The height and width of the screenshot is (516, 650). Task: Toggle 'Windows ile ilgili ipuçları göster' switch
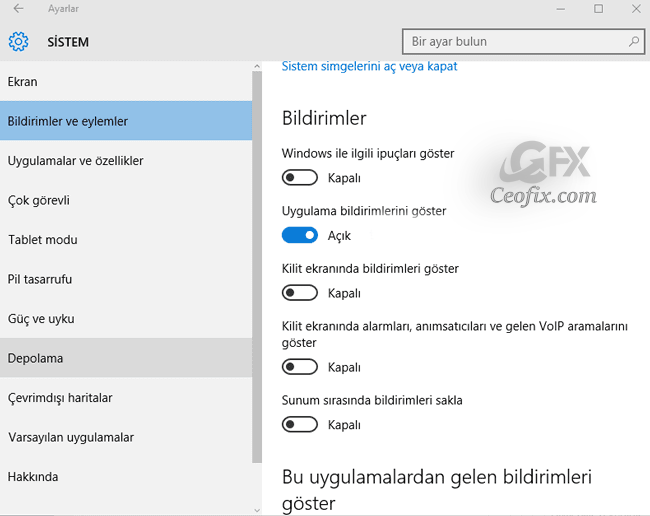click(300, 178)
